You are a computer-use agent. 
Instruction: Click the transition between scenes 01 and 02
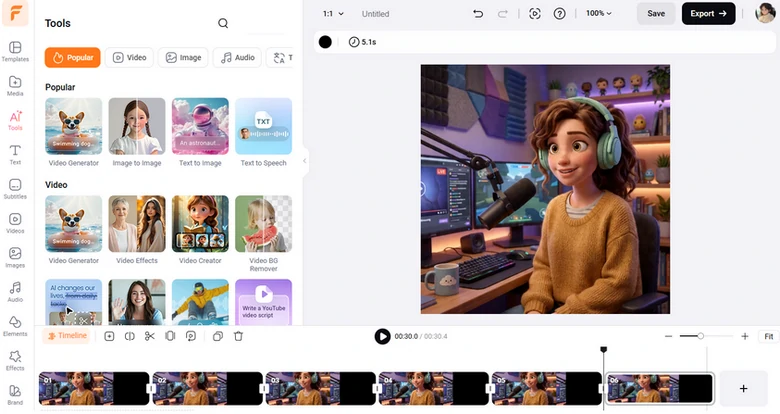click(x=151, y=389)
